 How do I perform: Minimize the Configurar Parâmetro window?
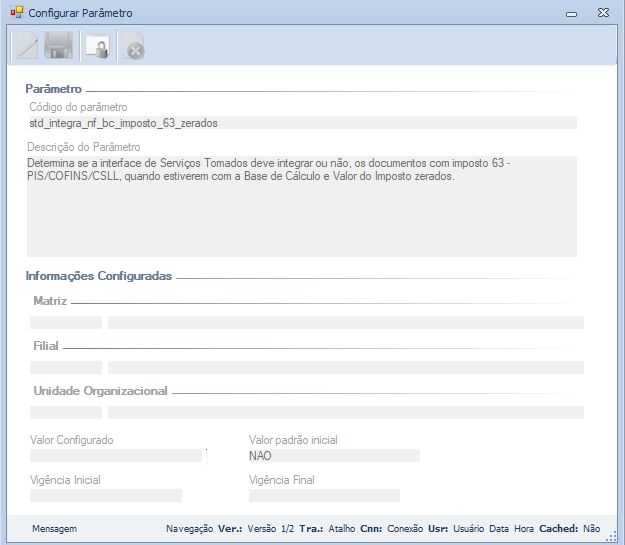[571, 14]
